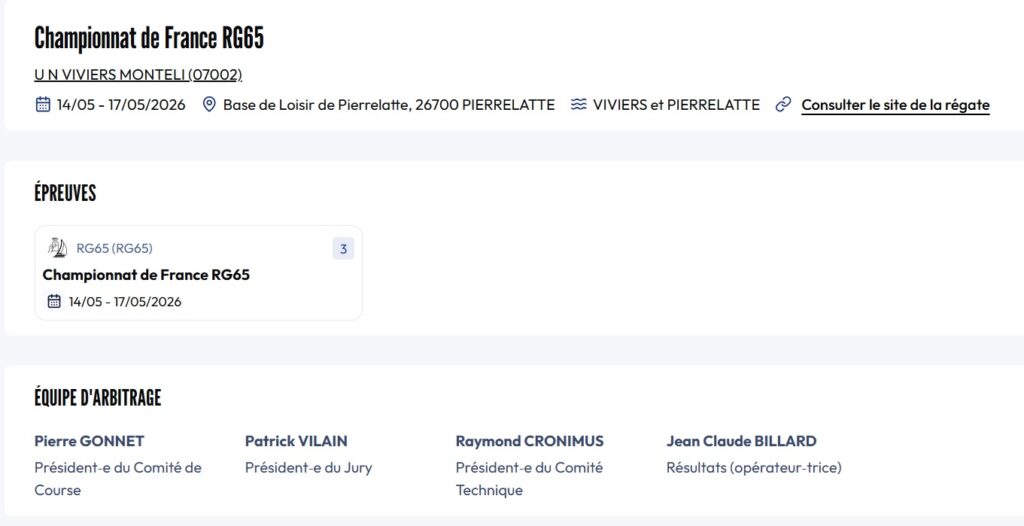Click the sailboat icon in the RG65 card
Image resolution: width=1024 pixels, height=526 pixels.
(x=58, y=248)
